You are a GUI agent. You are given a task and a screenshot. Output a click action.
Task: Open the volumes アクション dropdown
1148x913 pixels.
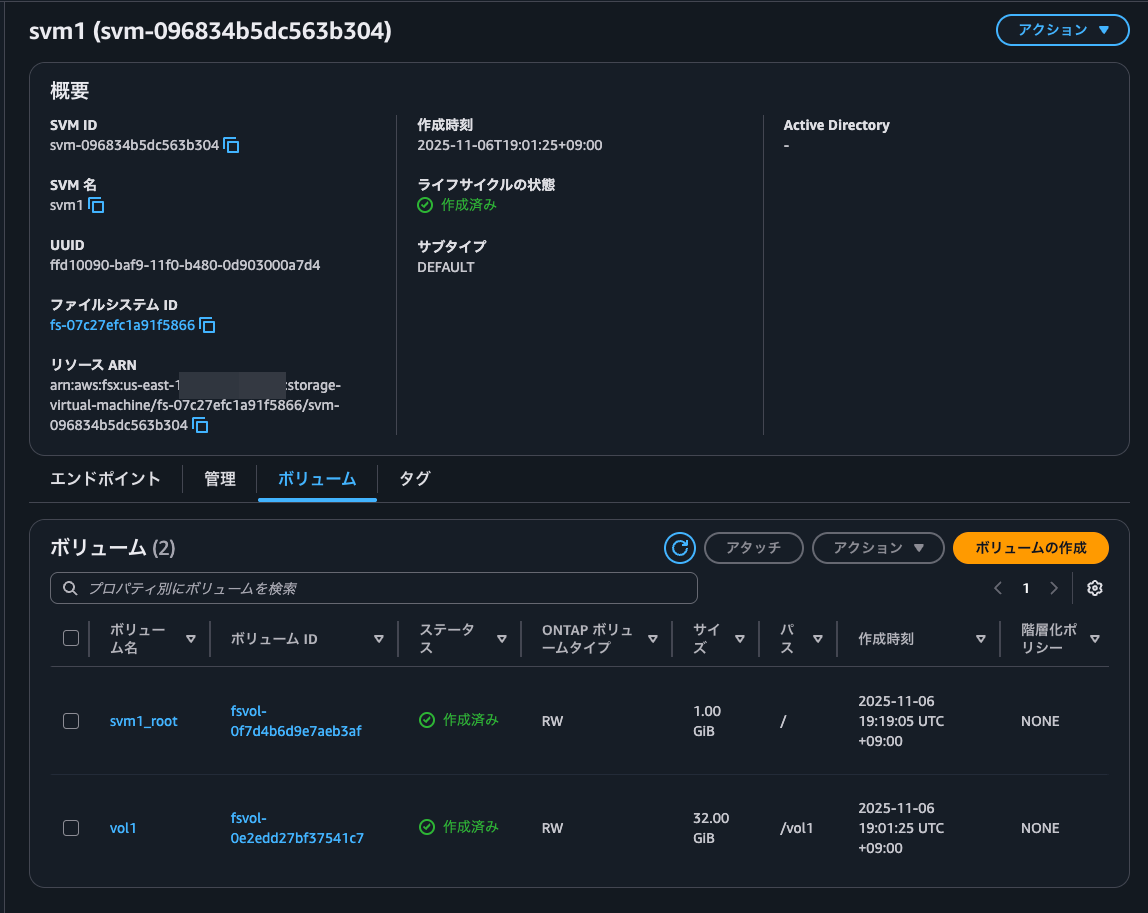coord(878,548)
